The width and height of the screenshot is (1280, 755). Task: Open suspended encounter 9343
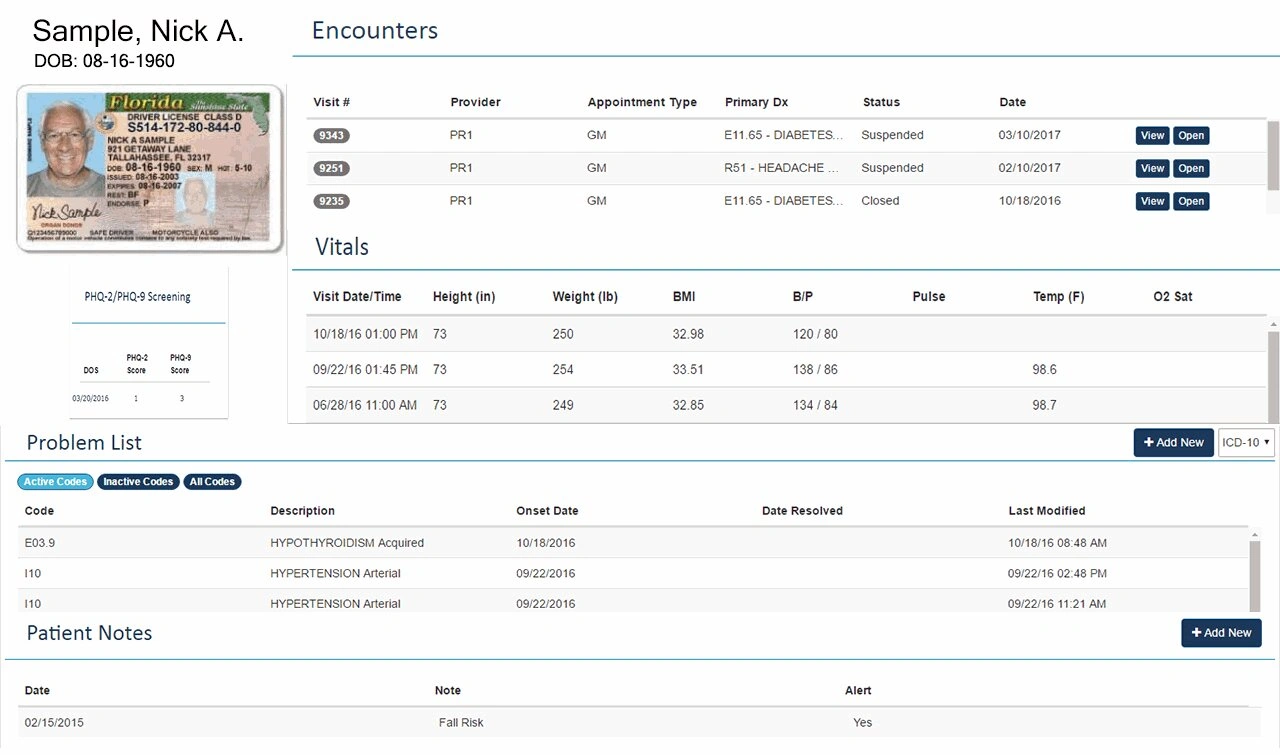click(x=1191, y=135)
